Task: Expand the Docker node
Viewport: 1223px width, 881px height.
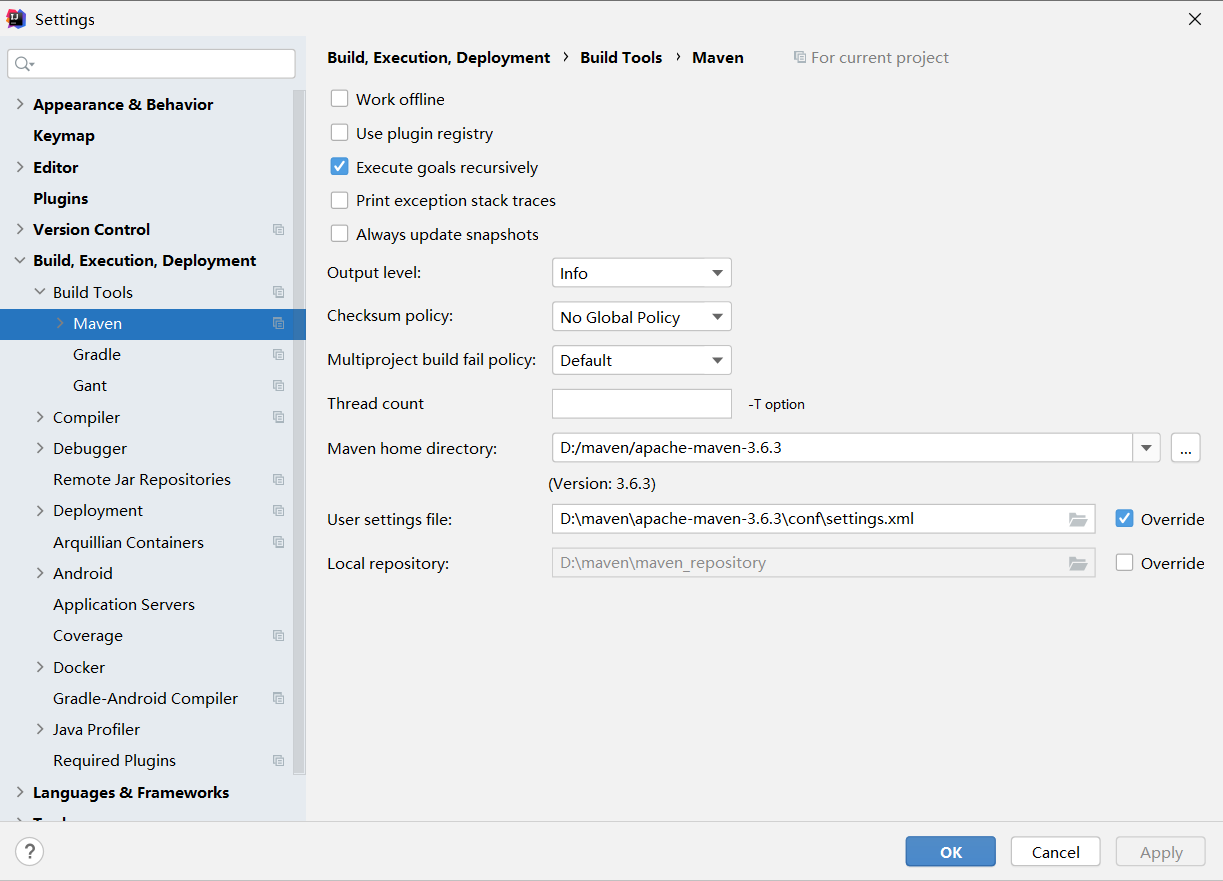Action: point(40,667)
